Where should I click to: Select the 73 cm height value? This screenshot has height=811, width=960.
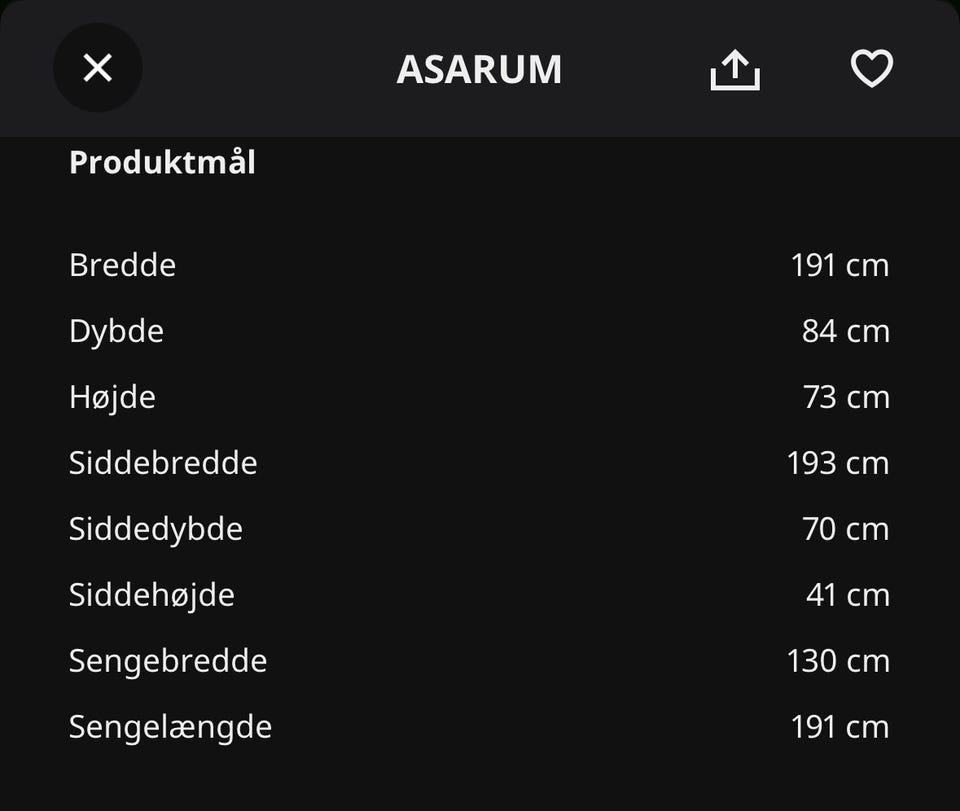tap(846, 397)
